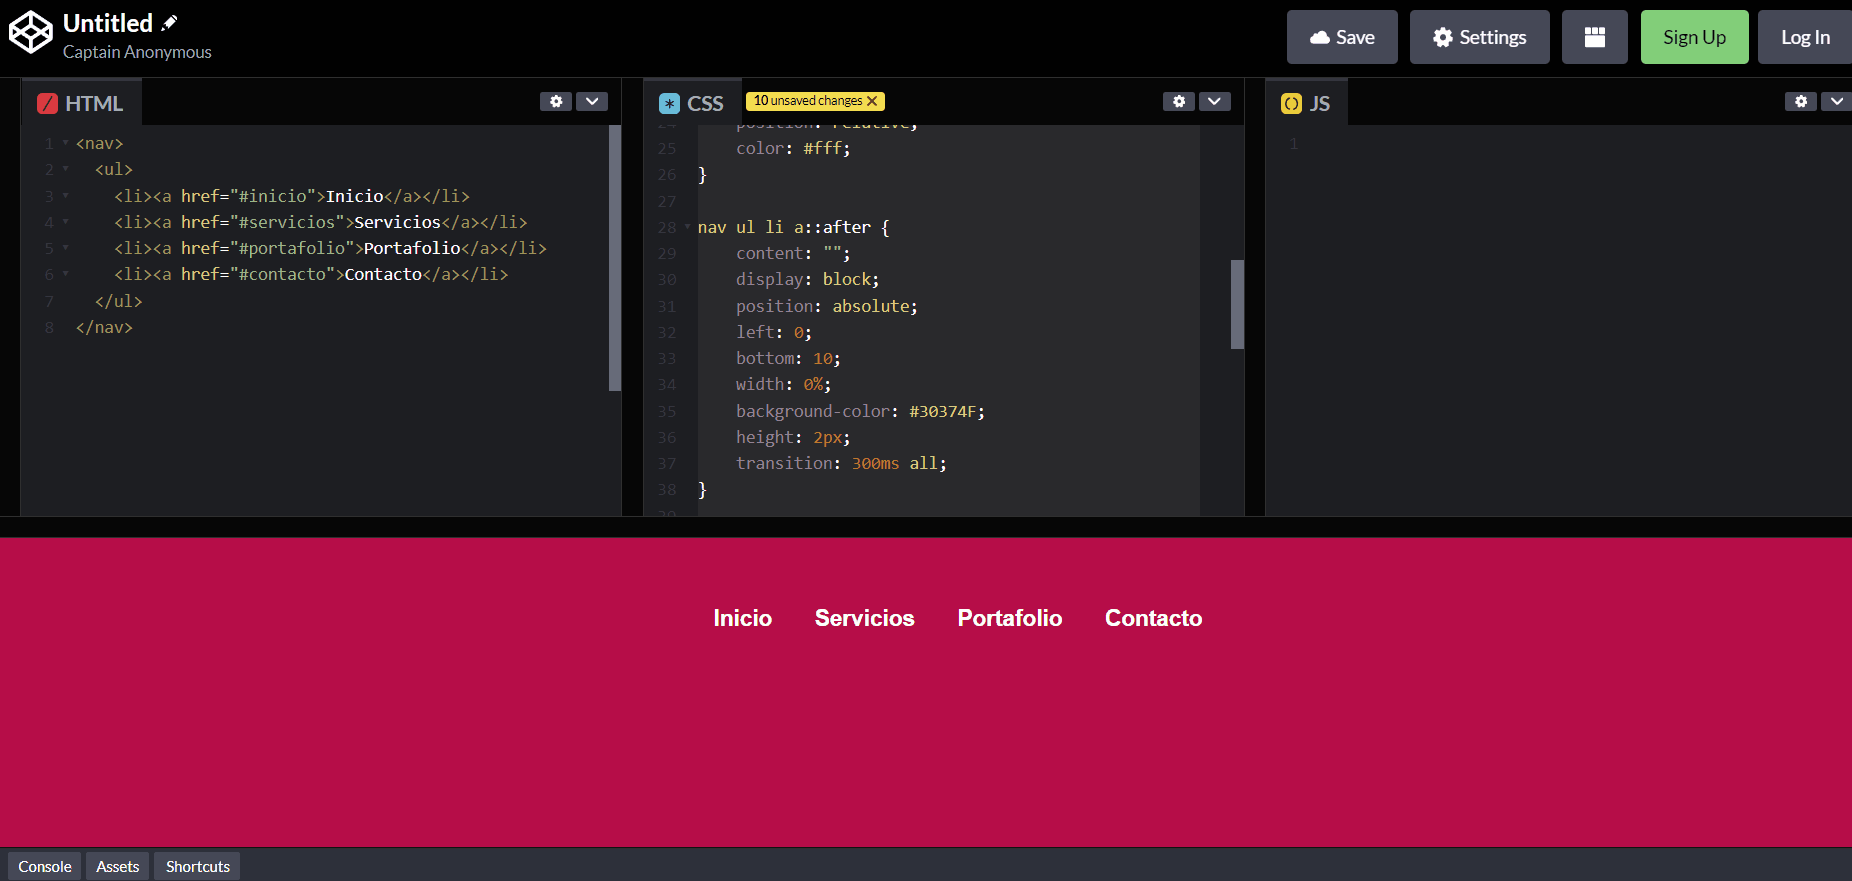Change editor layout with grid icon

click(x=1595, y=37)
